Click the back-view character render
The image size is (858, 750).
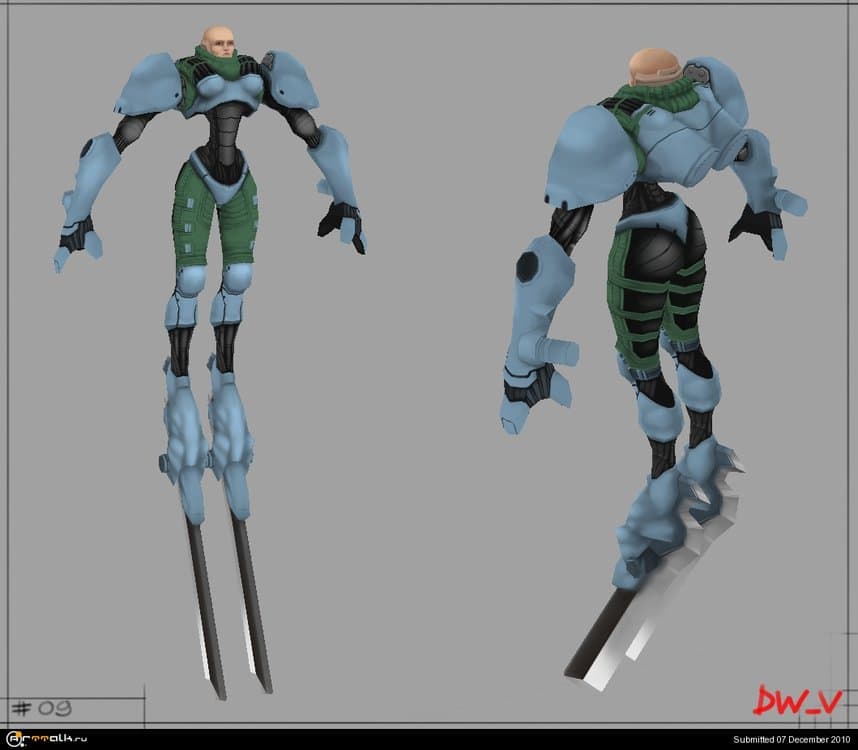pos(654,369)
